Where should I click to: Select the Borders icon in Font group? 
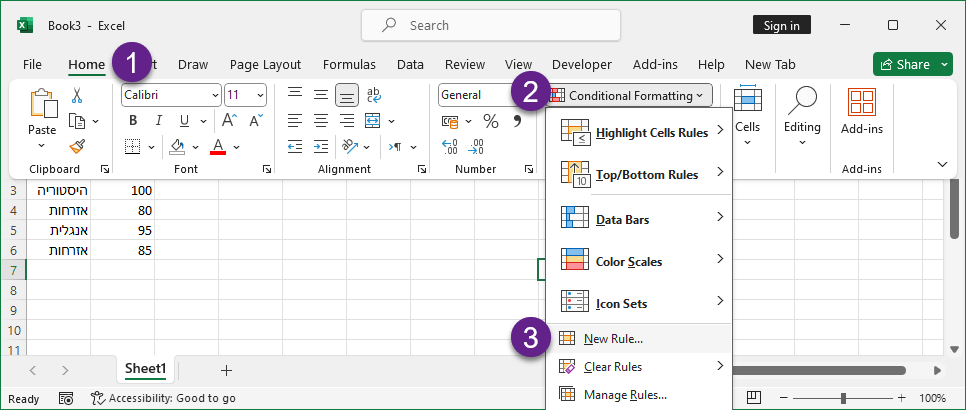click(133, 146)
